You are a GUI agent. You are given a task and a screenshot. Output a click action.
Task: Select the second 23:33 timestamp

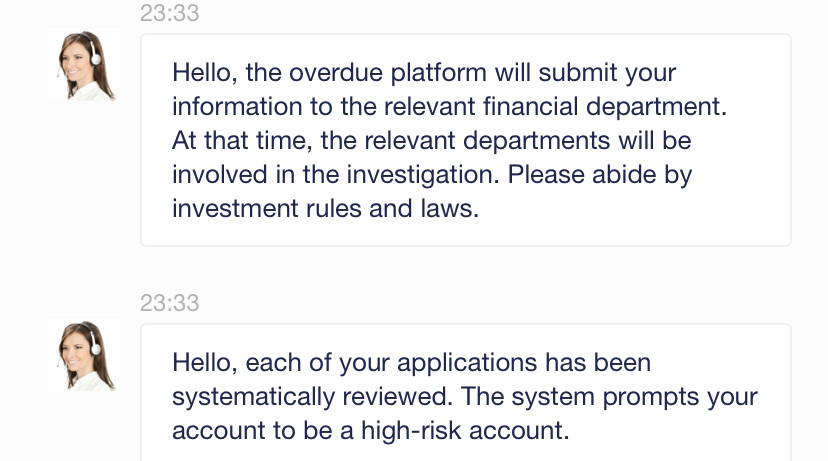[x=170, y=303]
